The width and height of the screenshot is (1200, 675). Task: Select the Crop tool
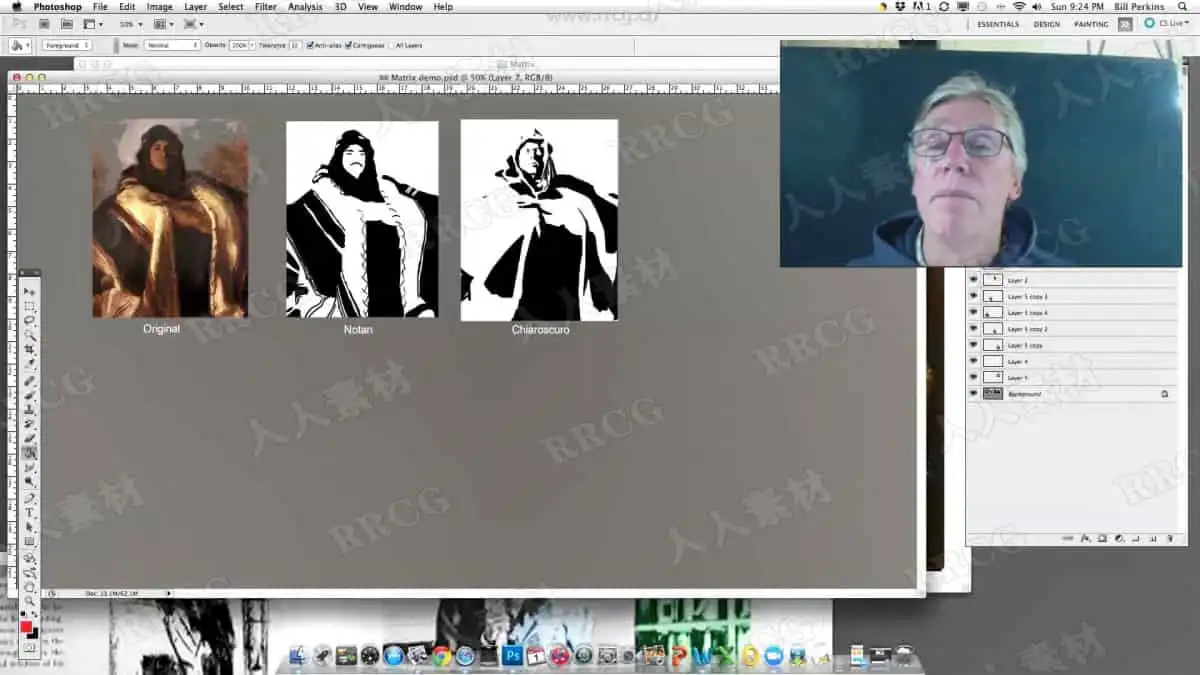pos(30,348)
